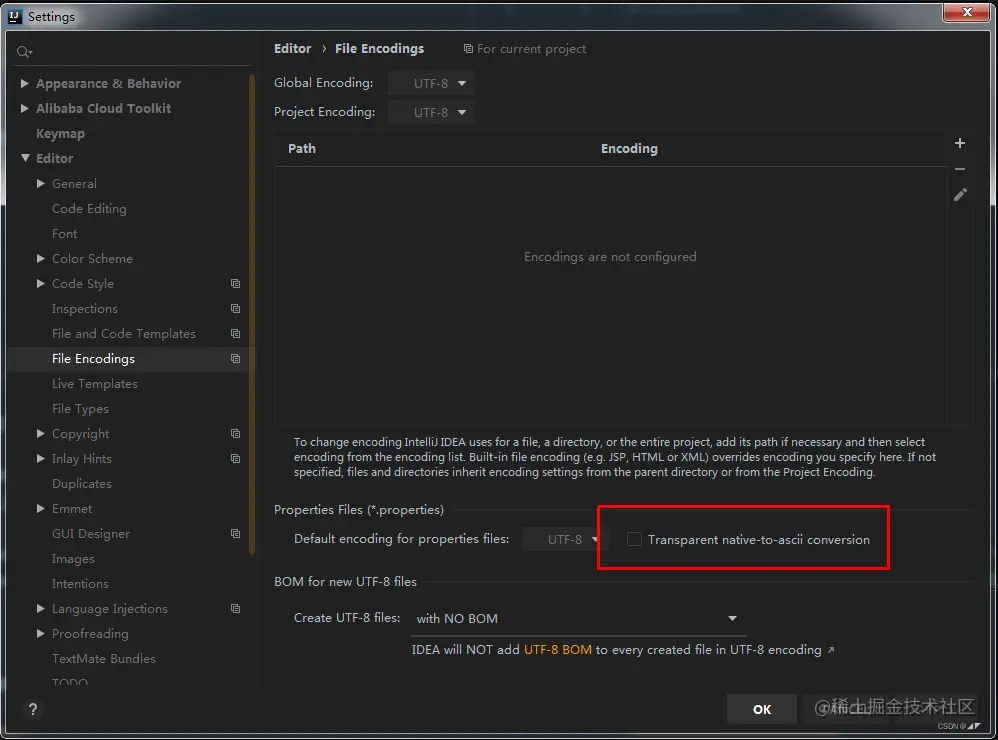The height and width of the screenshot is (740, 998).
Task: Expand Appearance & Behavior section
Action: pyautogui.click(x=25, y=83)
